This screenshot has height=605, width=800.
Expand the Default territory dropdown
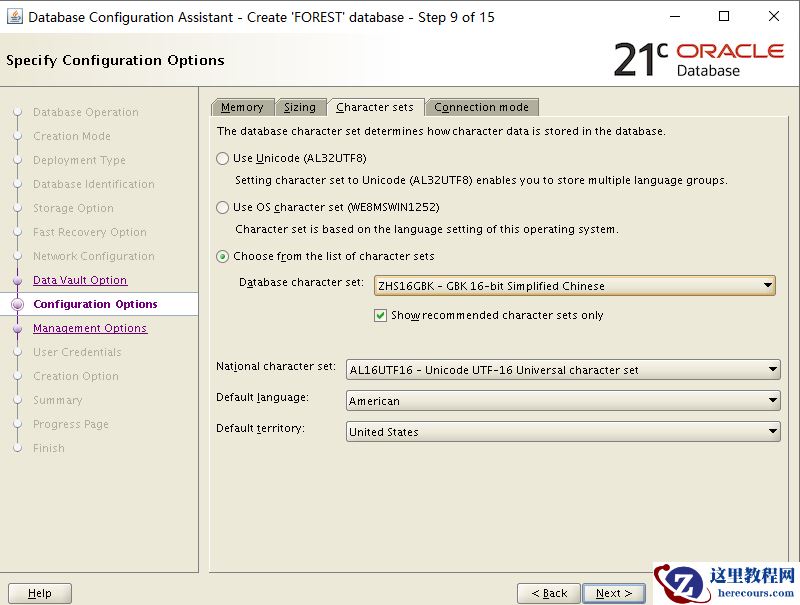563,432
